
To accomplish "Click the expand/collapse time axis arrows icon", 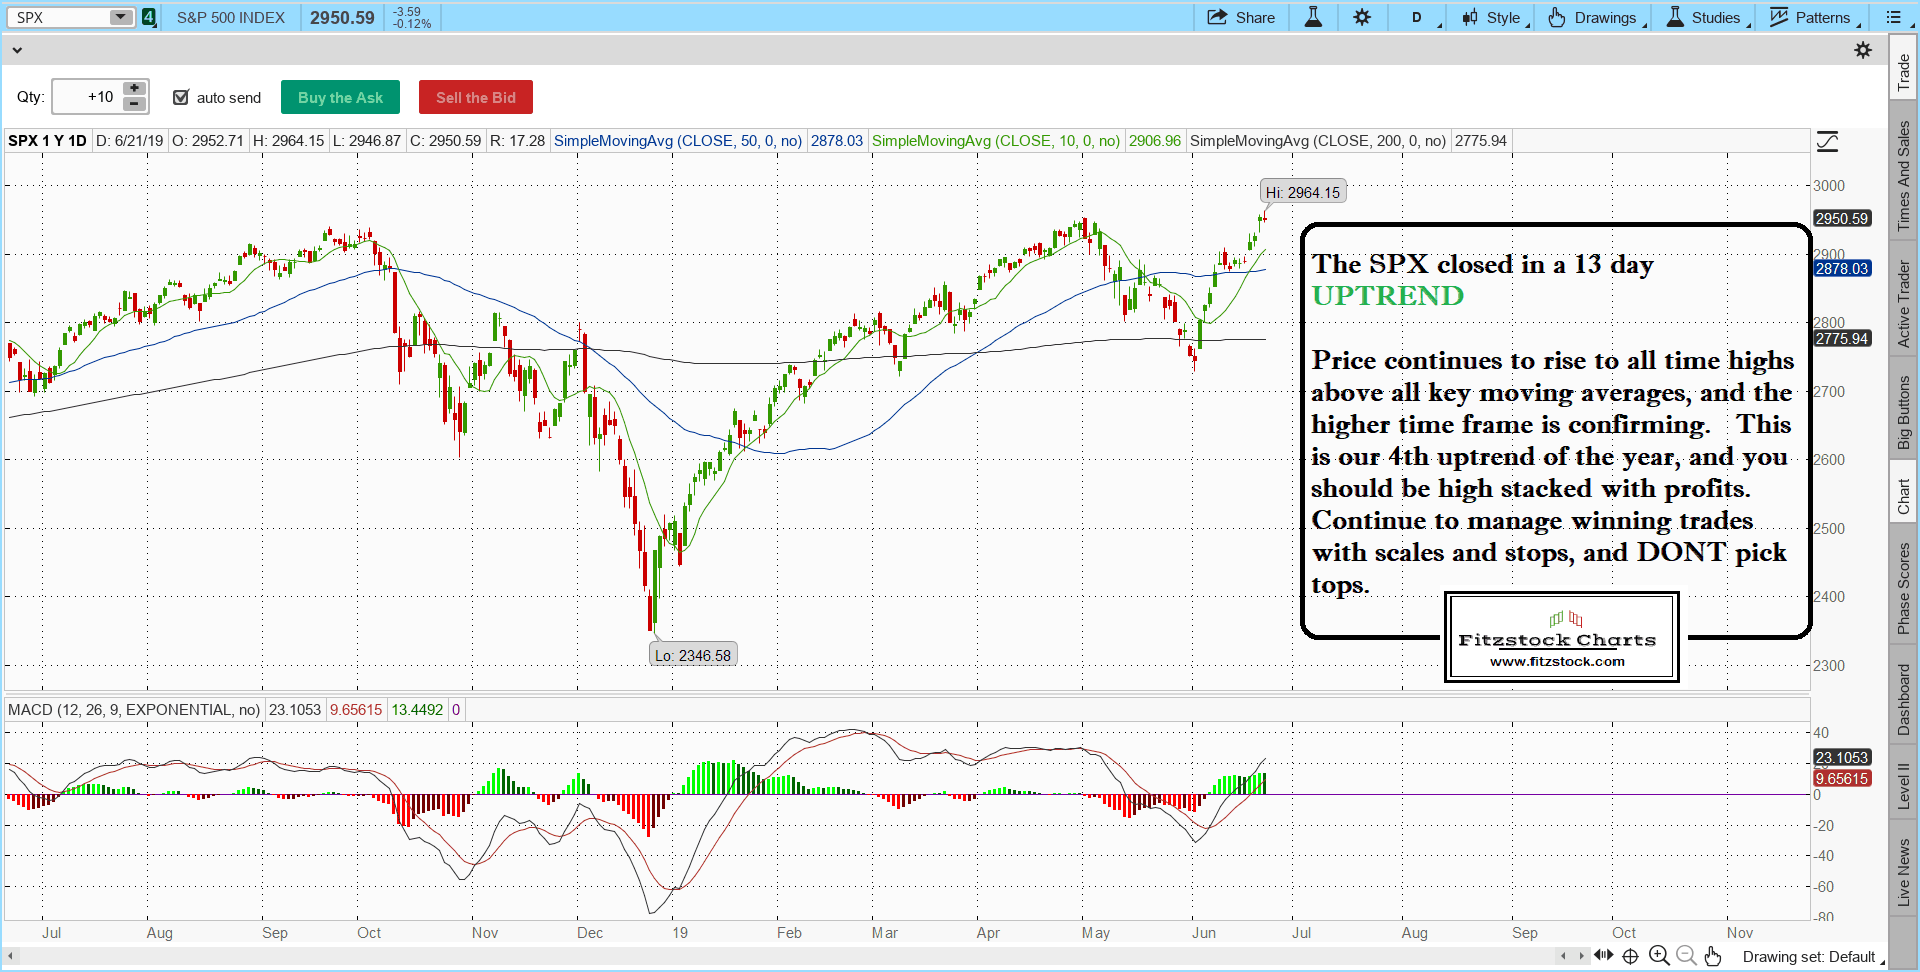I will pos(1604,956).
